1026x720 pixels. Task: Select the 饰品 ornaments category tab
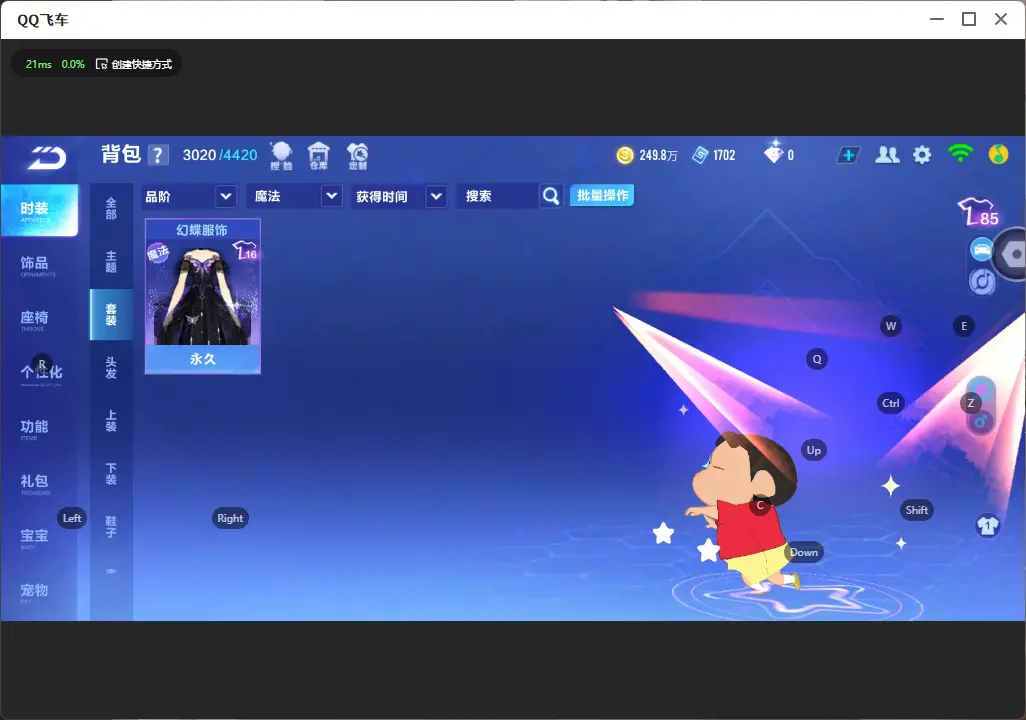click(x=39, y=265)
